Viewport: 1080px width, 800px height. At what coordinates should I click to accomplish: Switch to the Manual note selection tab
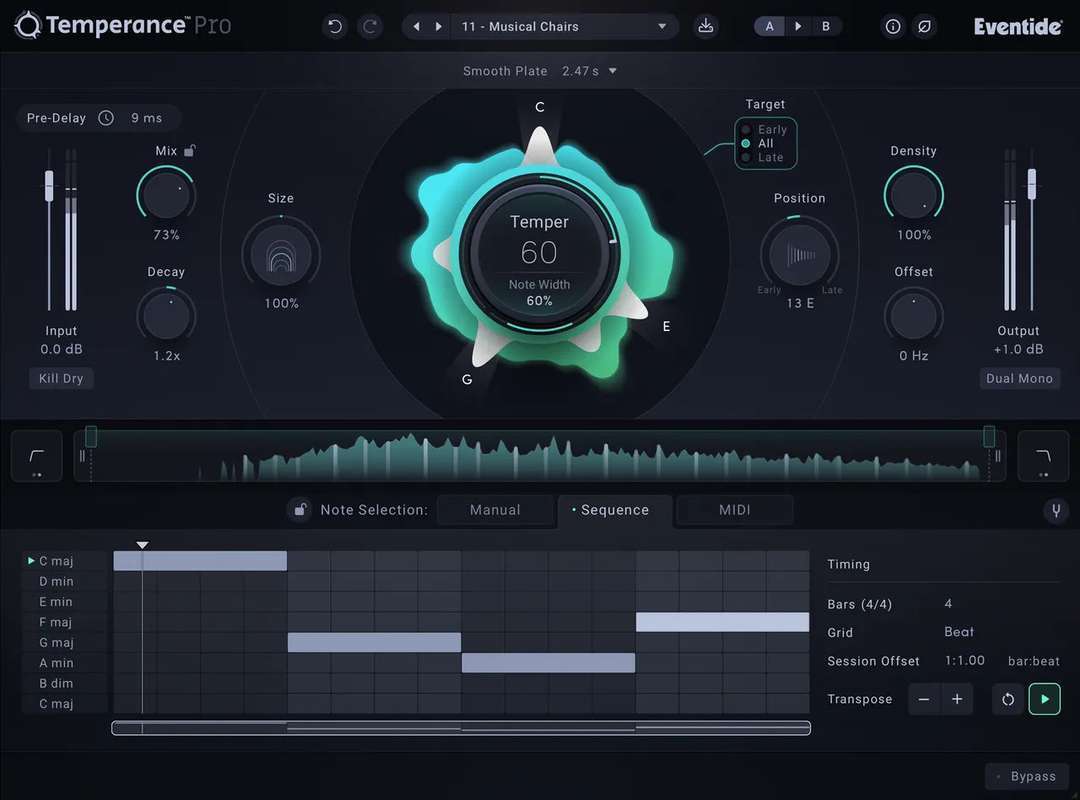[x=495, y=510]
